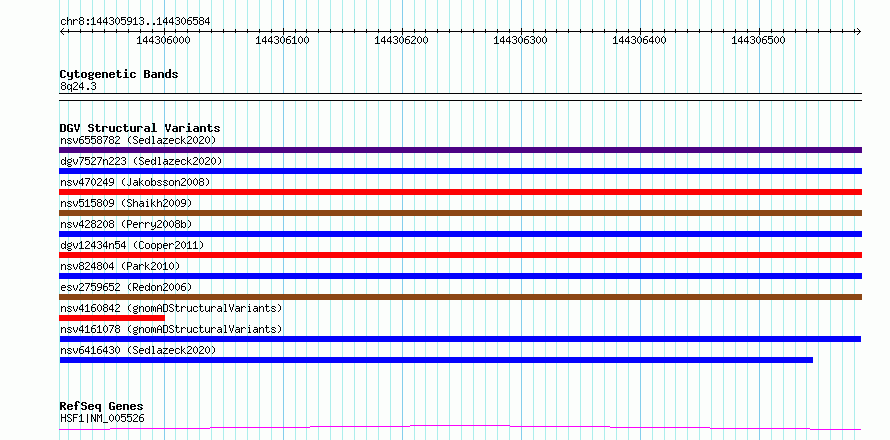
Task: Click the nsv4160842 (gnomADStructuralVariants) label
Action: [x=171, y=308]
